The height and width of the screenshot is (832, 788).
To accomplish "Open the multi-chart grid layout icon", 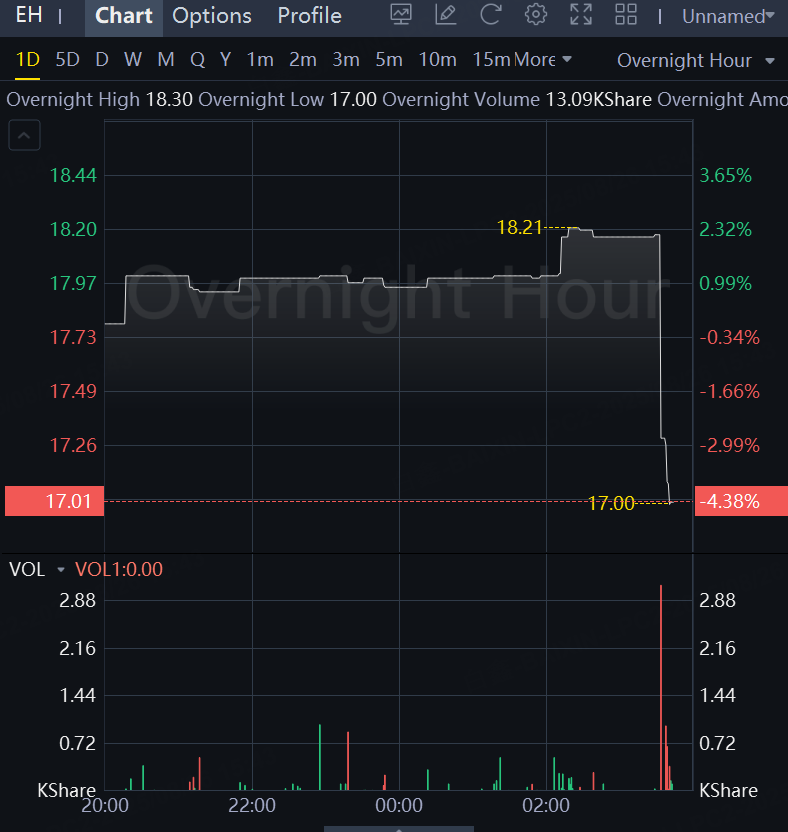I will (626, 15).
